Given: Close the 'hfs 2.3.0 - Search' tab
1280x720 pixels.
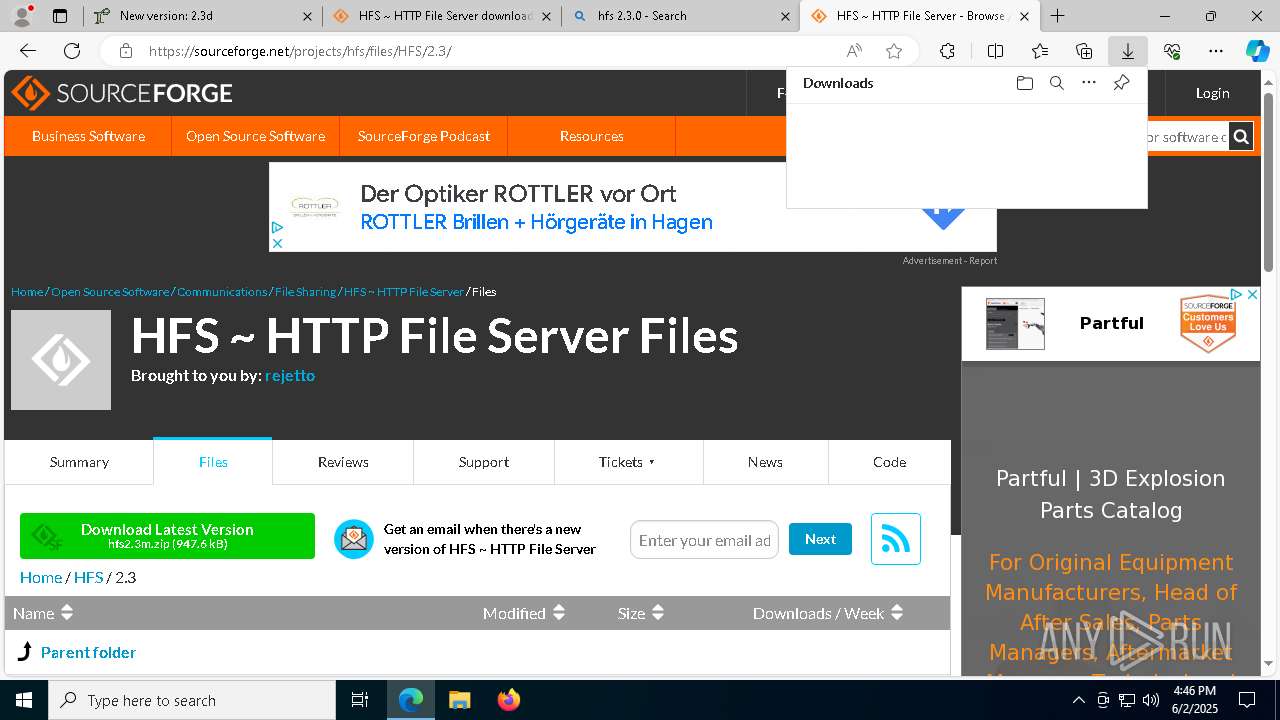Looking at the screenshot, I should pos(785,16).
